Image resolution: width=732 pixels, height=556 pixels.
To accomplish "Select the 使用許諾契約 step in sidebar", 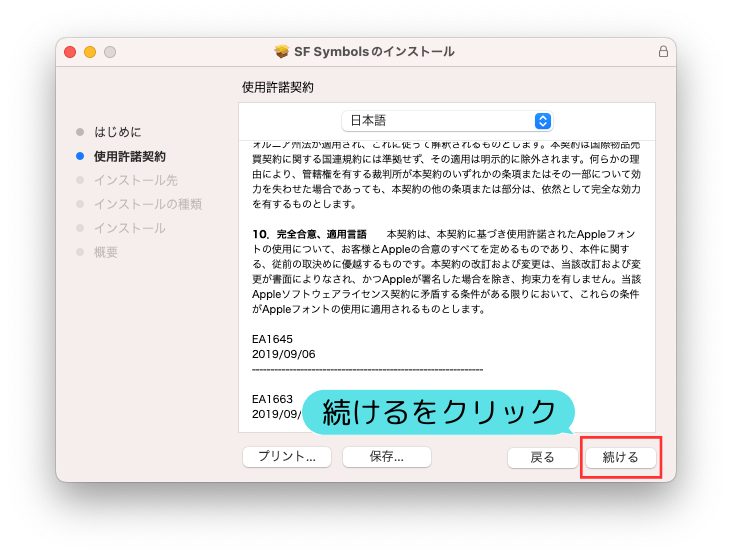I will pyautogui.click(x=130, y=156).
